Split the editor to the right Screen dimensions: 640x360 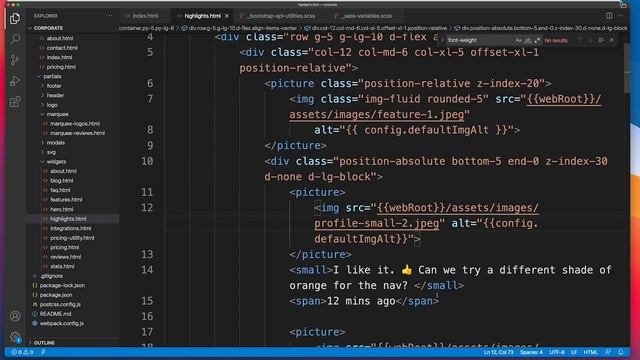pyautogui.click(x=609, y=16)
